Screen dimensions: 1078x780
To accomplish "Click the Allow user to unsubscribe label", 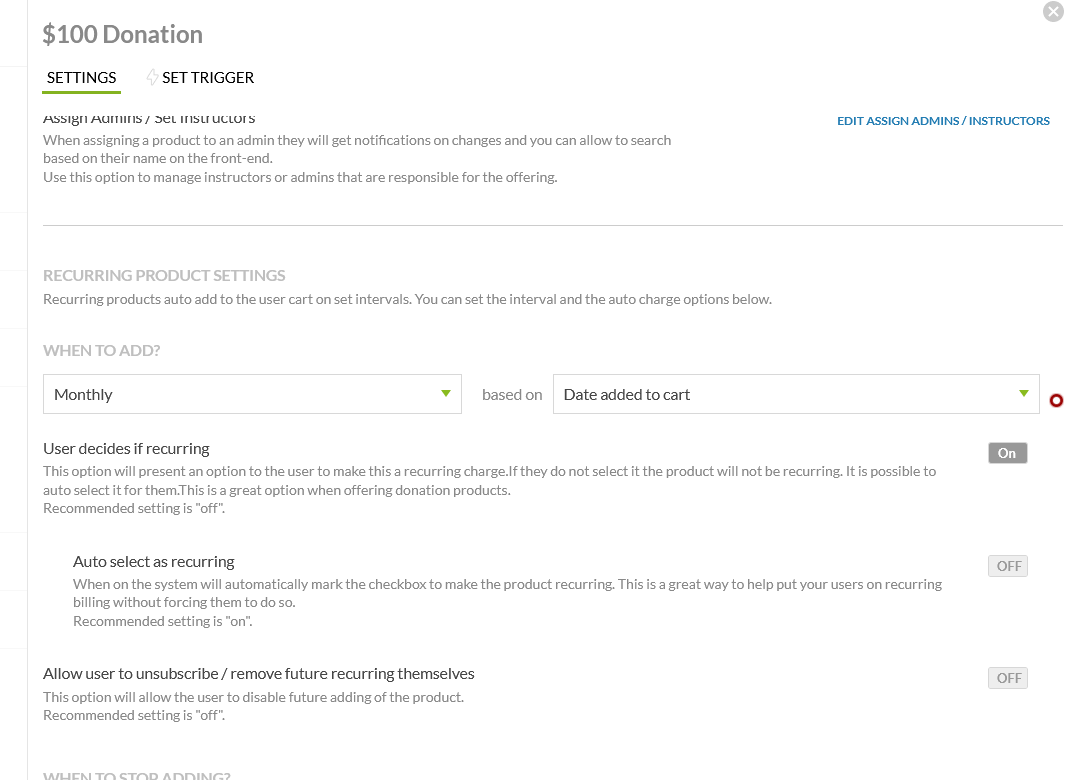I will pos(258,673).
